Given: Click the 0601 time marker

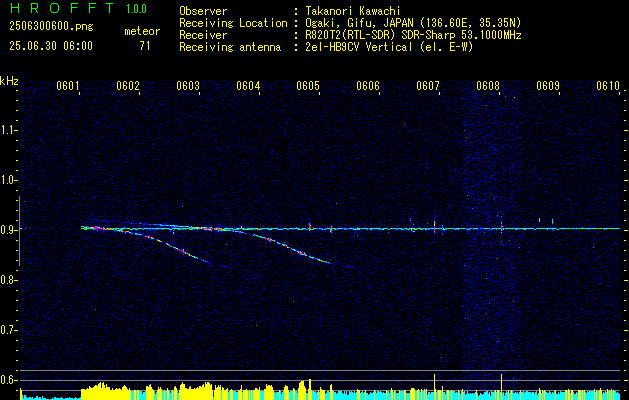Looking at the screenshot, I should [68, 85].
